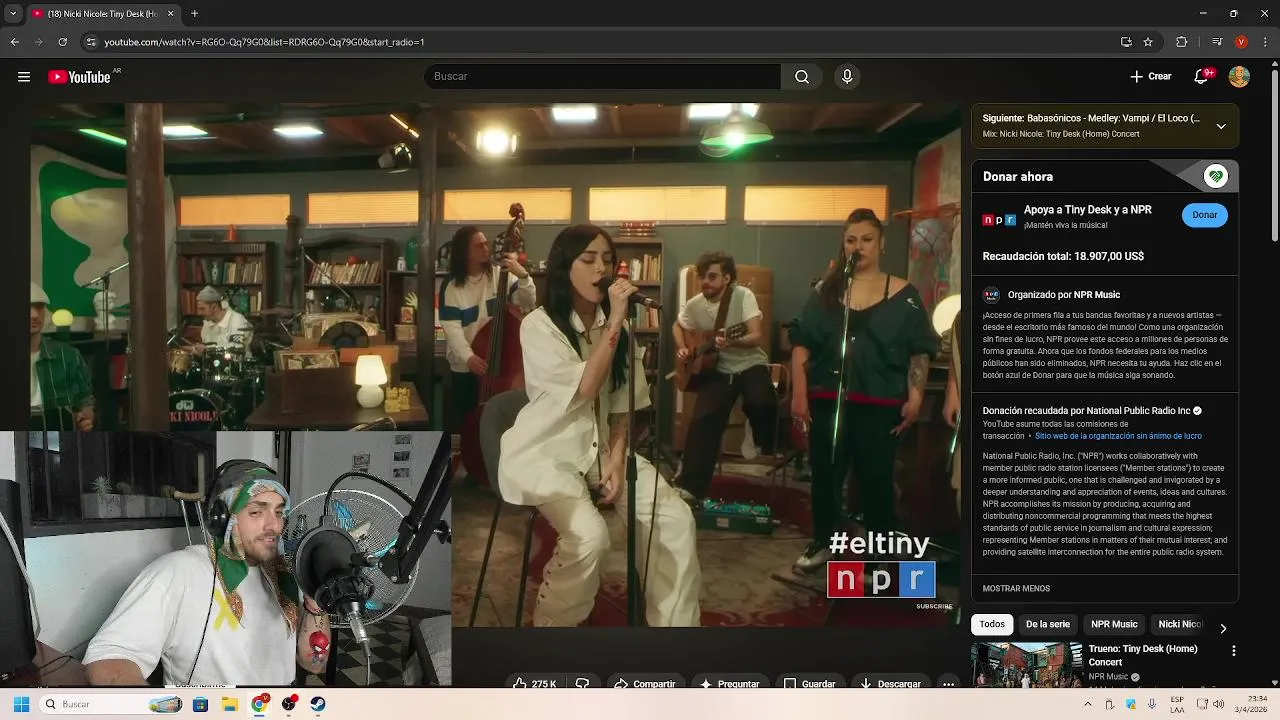This screenshot has height=720, width=1280.
Task: Click the video player to pause
Action: pos(495,364)
